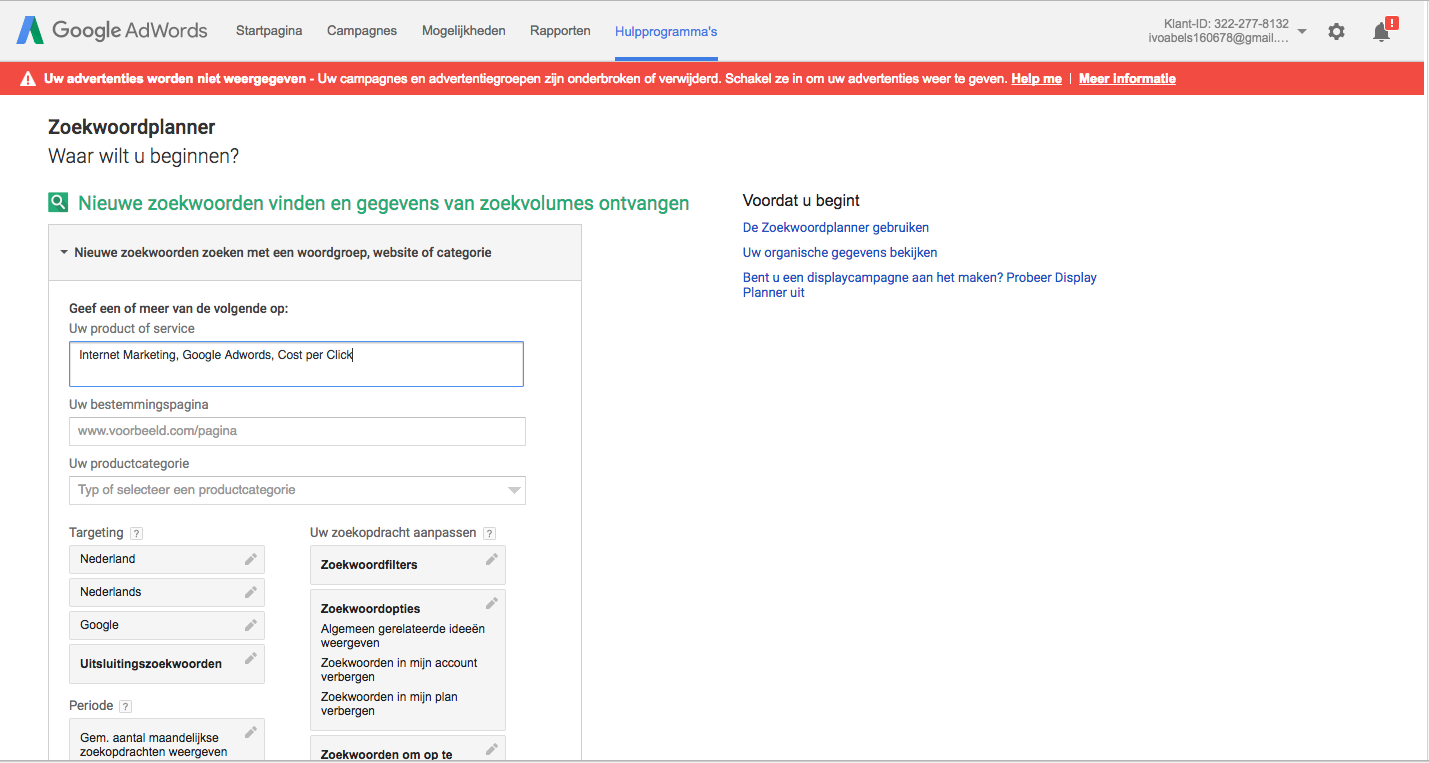Viewport: 1429px width, 763px height.
Task: Edit Zoekwoordopties with its pencil icon
Action: pyautogui.click(x=492, y=603)
